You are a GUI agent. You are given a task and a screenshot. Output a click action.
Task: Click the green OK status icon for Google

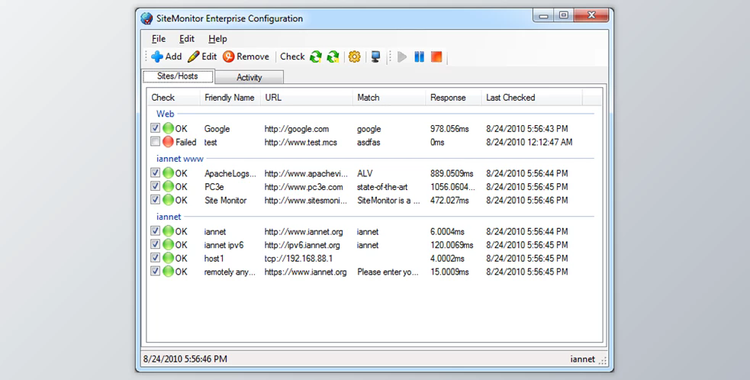coord(168,128)
